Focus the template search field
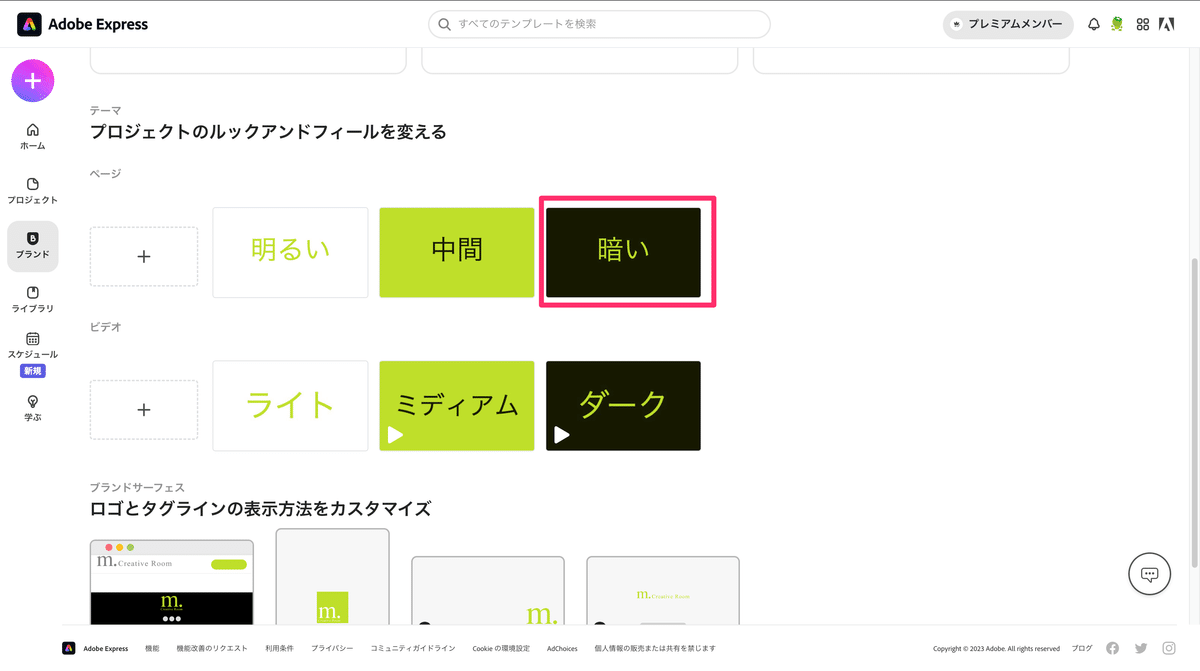 (599, 24)
